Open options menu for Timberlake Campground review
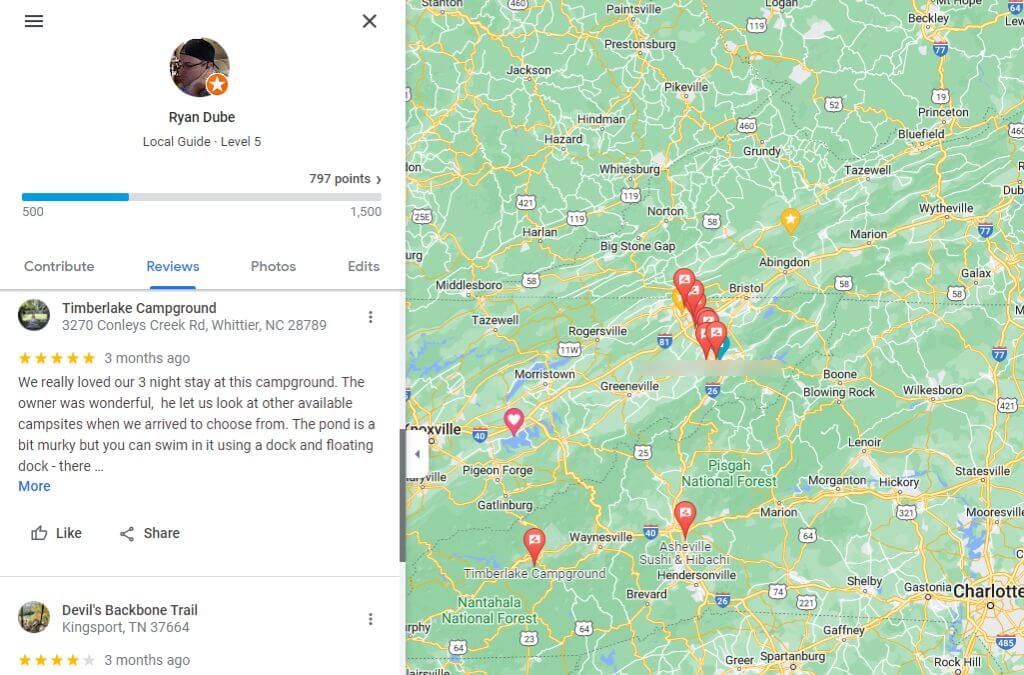Image resolution: width=1024 pixels, height=675 pixels. (370, 317)
